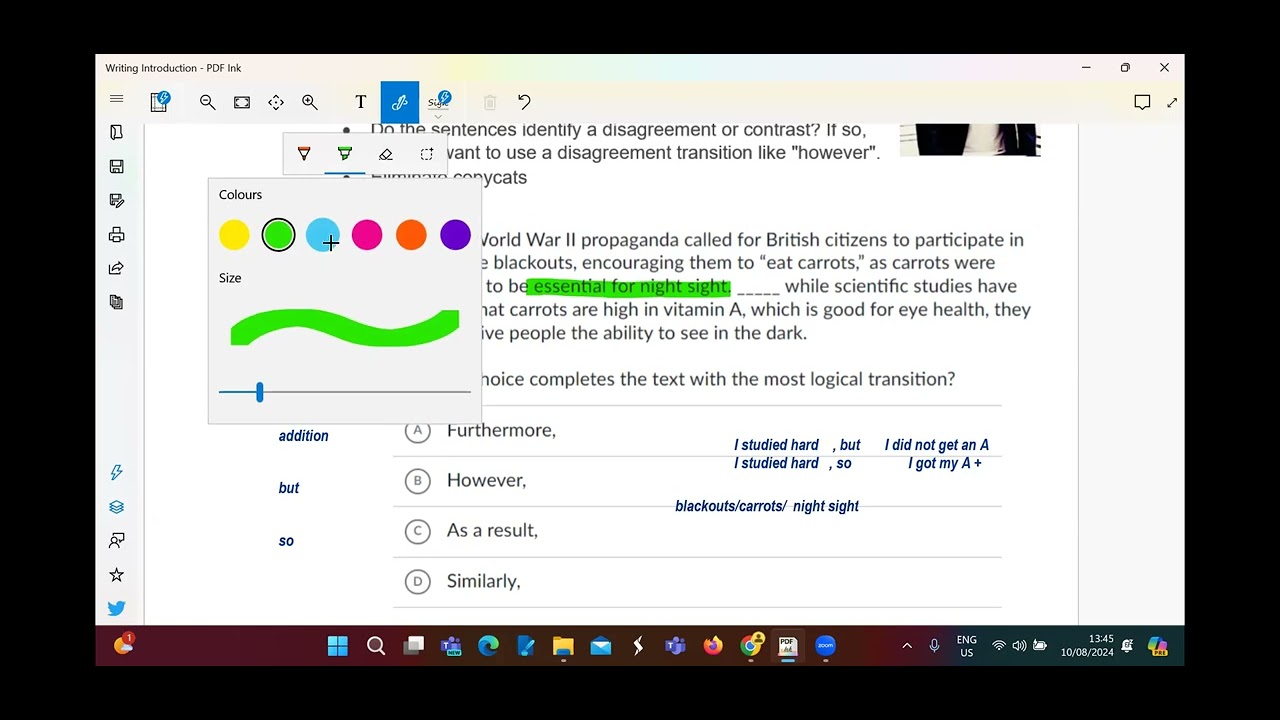Click the delete trash icon

[x=490, y=102]
